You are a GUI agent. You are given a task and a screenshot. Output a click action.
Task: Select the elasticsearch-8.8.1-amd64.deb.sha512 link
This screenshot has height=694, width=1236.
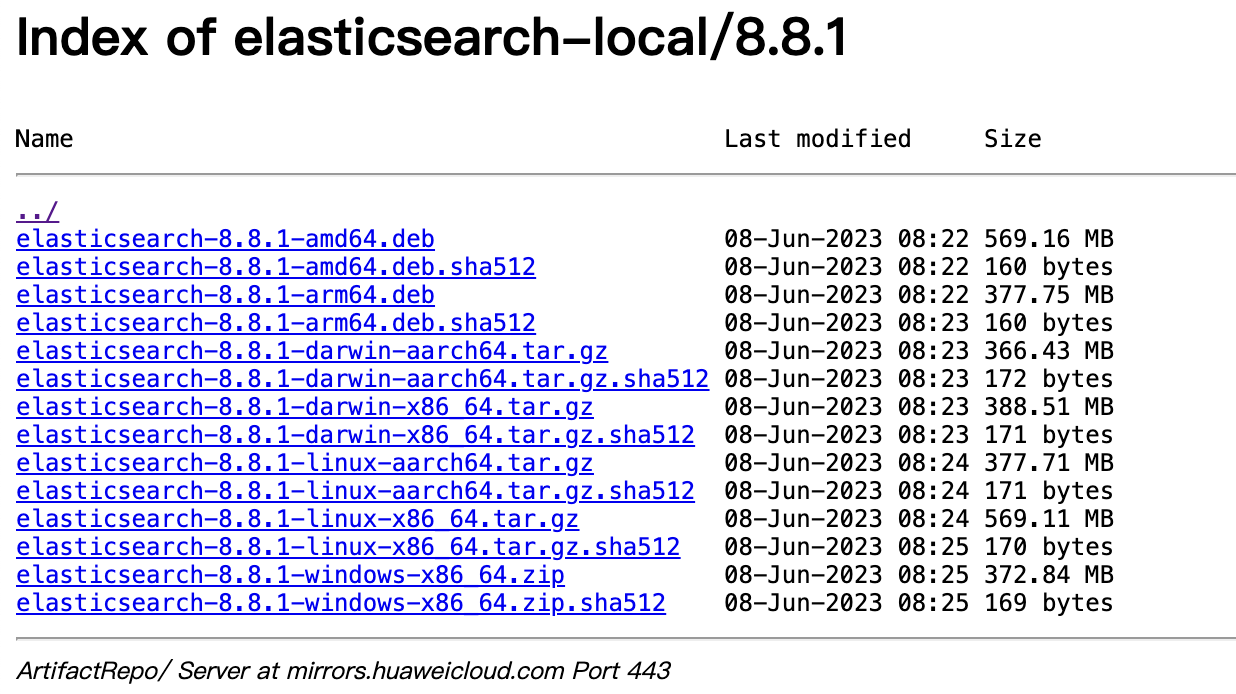275,267
